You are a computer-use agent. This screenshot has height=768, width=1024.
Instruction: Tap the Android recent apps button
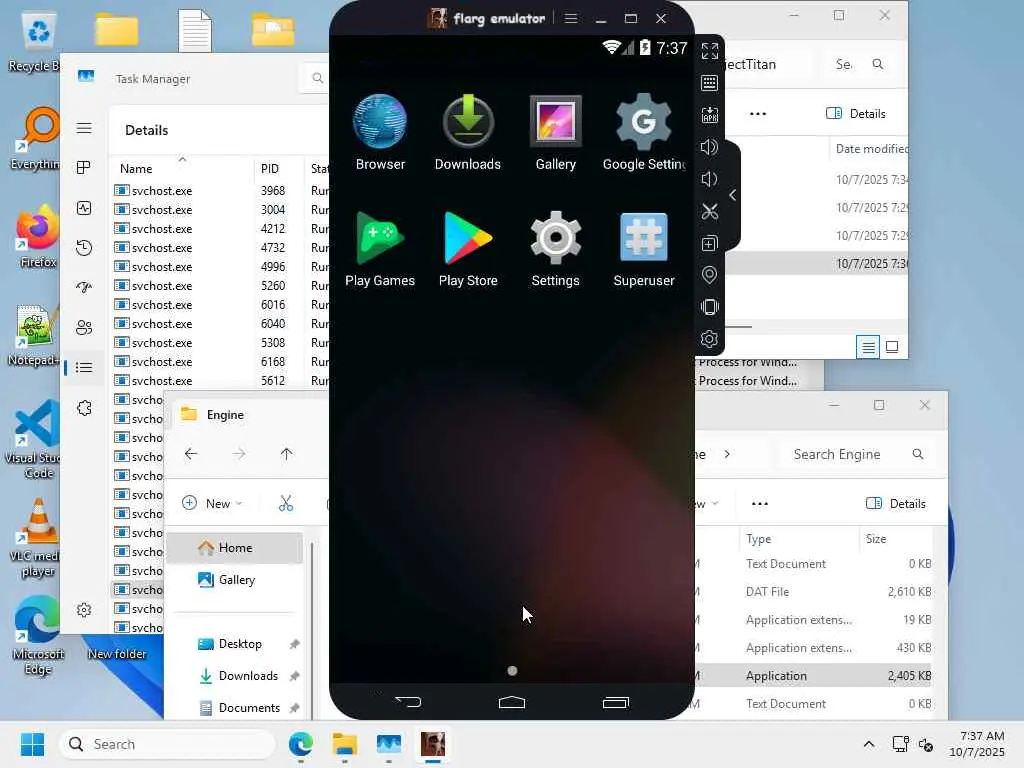pos(615,702)
